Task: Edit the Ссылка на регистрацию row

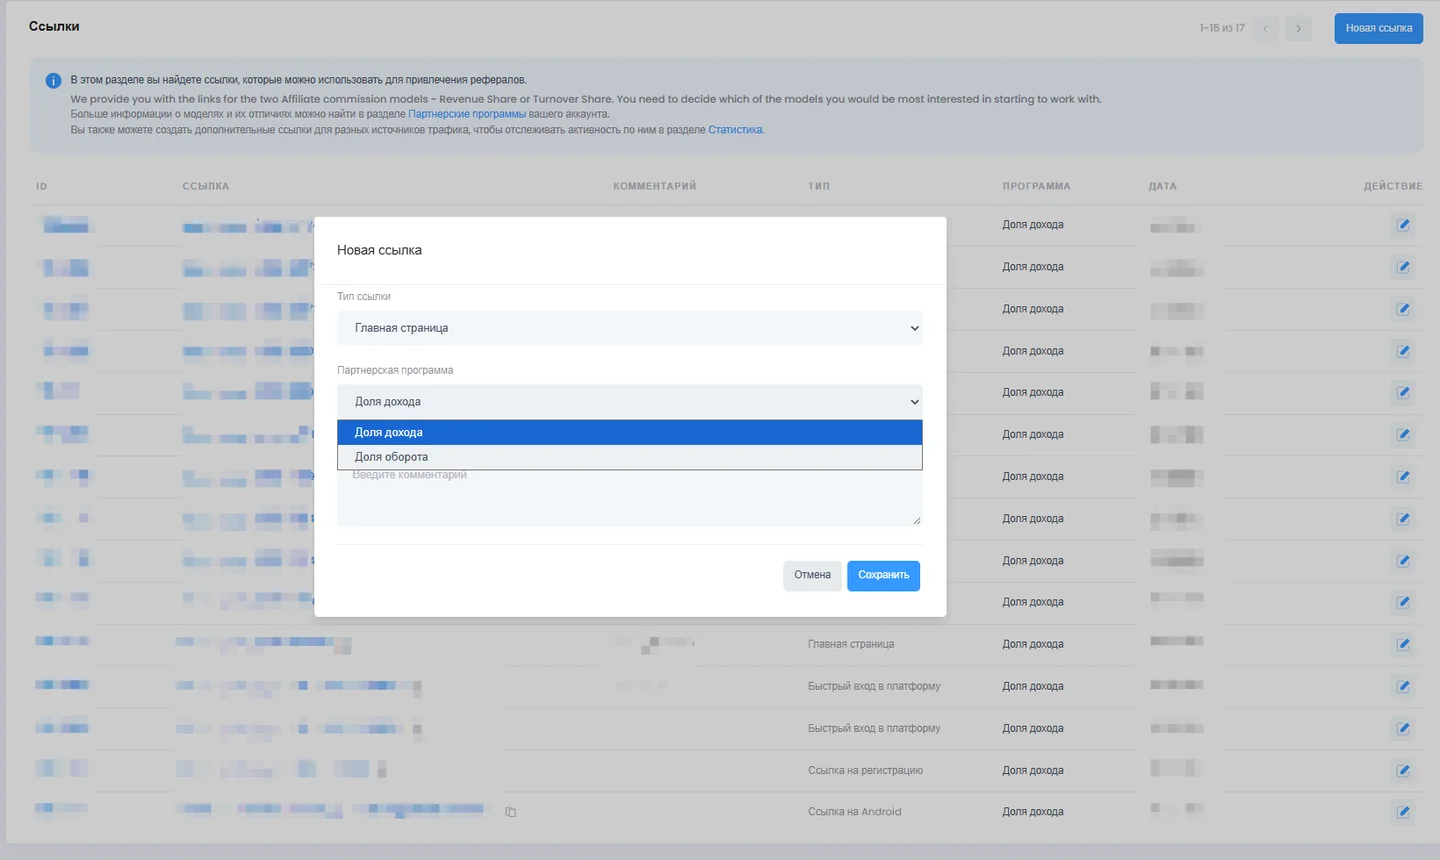Action: [x=1403, y=770]
